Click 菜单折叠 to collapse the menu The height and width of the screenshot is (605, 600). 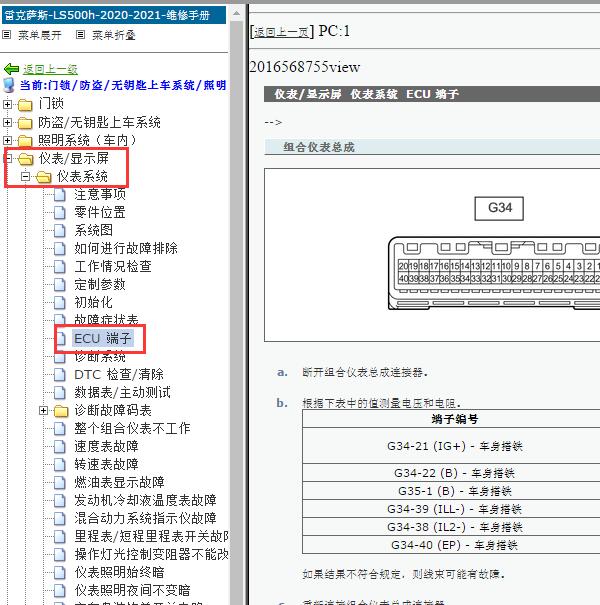(x=113, y=35)
